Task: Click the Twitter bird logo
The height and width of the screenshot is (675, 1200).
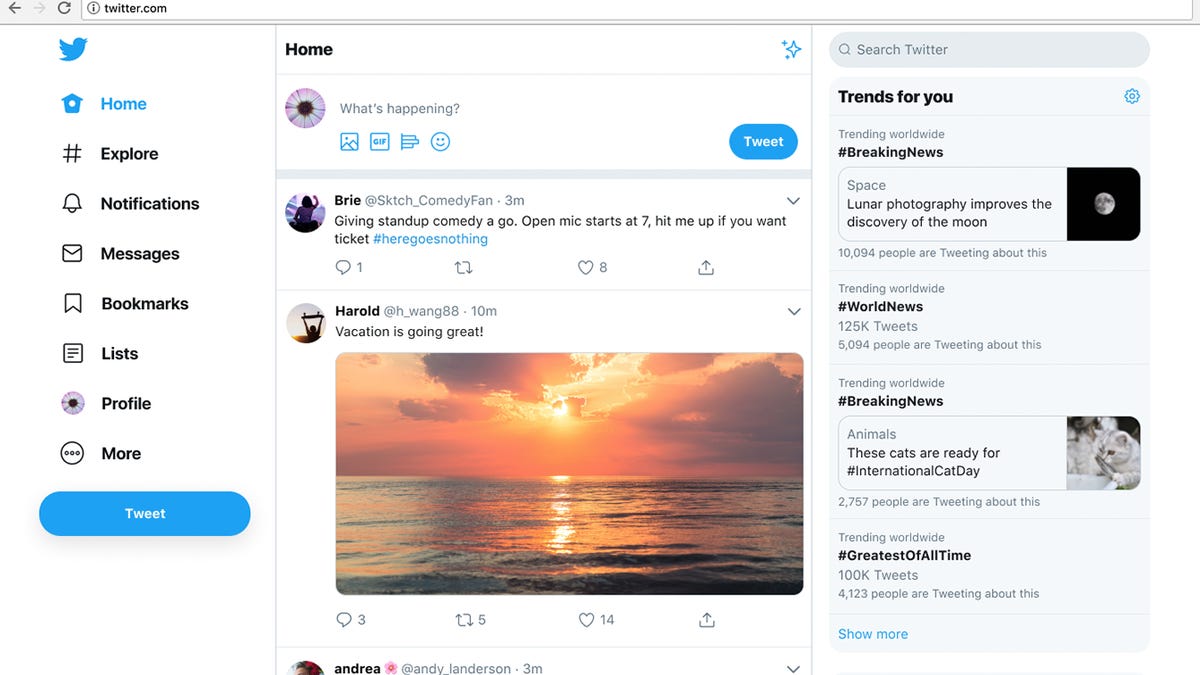Action: 73,48
